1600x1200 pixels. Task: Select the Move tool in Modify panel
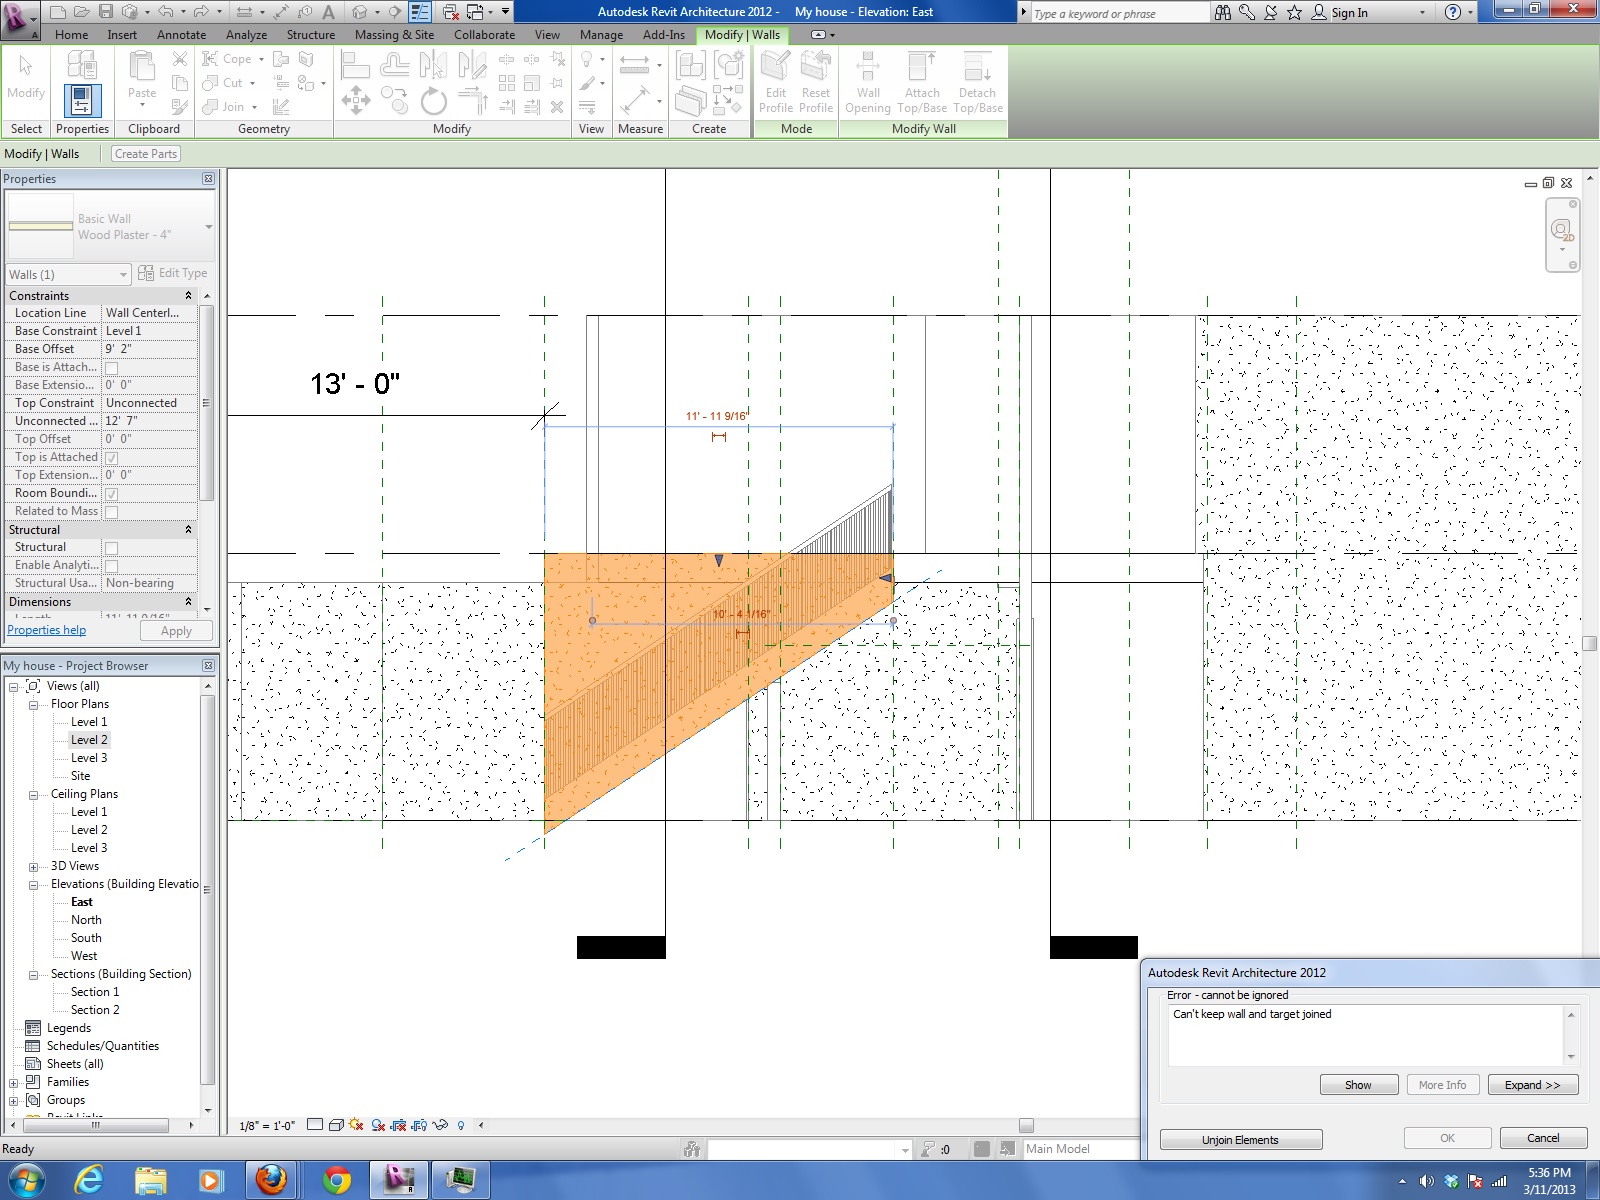[x=355, y=100]
